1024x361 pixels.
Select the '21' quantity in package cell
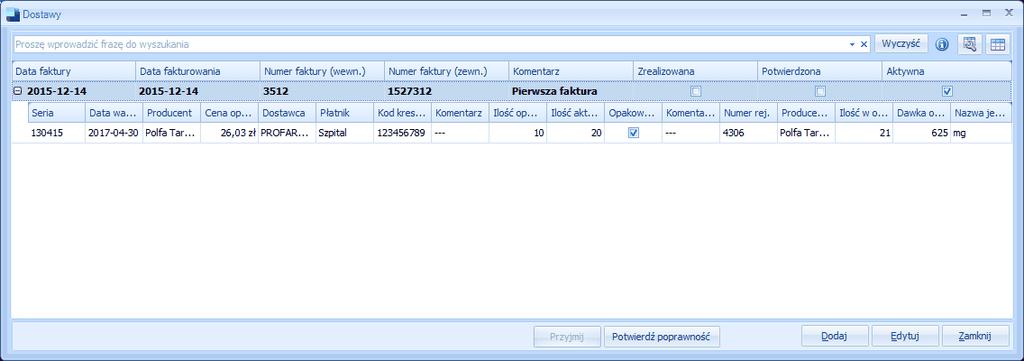pos(863,133)
